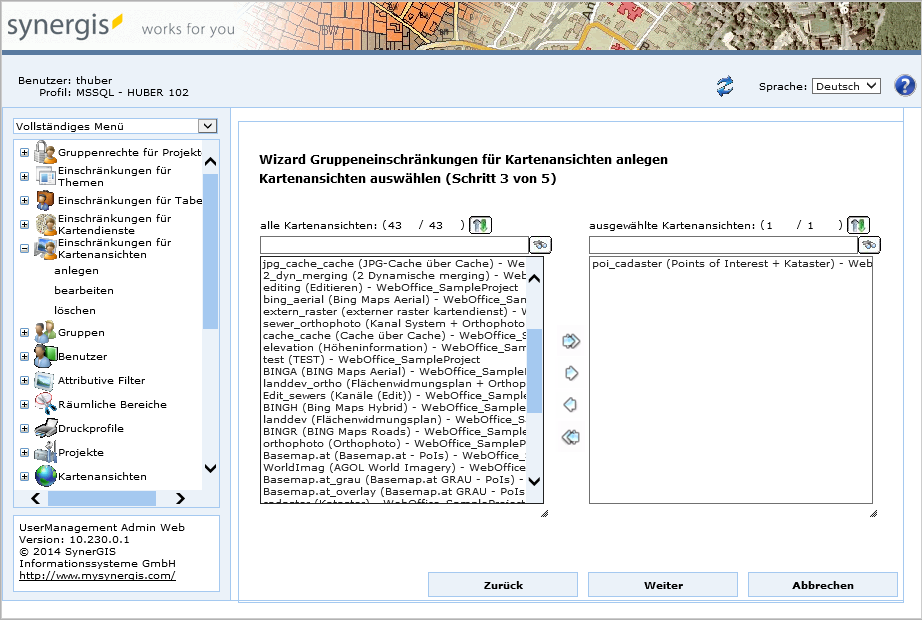This screenshot has width=922, height=620.
Task: Select poi_cadaster entry in selected list
Action: click(730, 264)
